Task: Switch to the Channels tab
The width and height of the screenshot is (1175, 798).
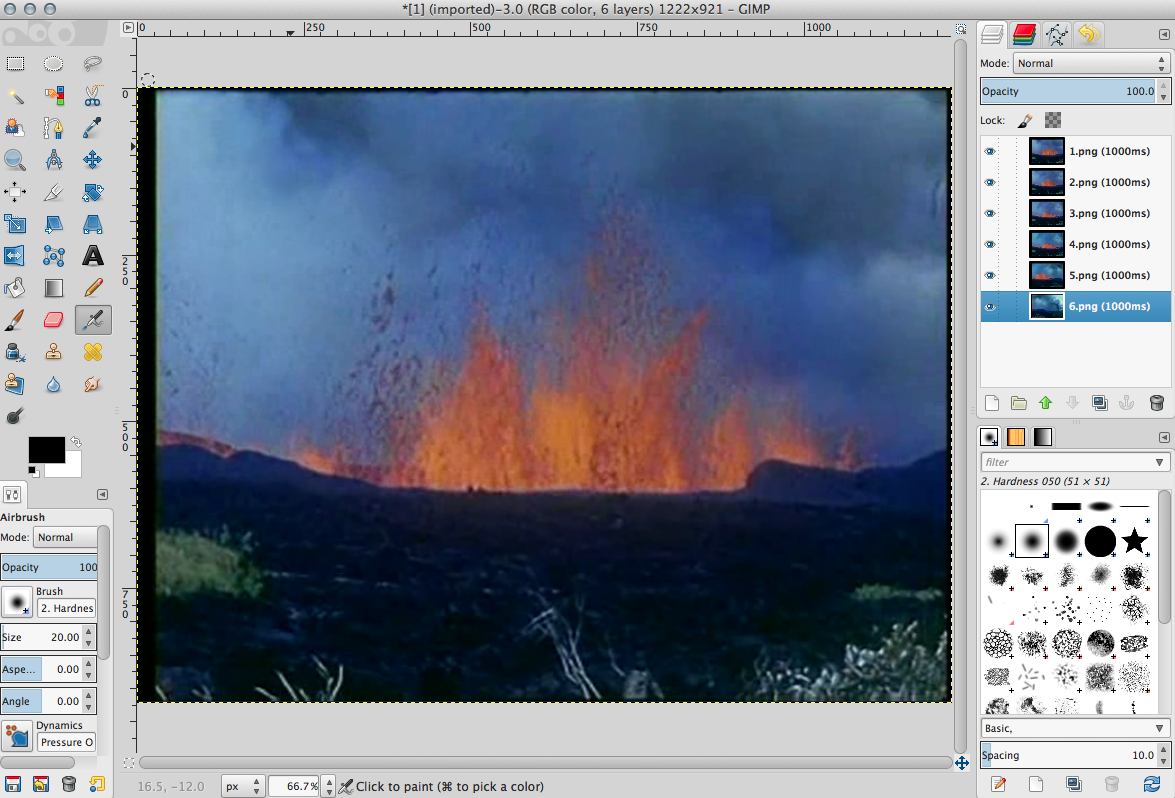Action: coord(1024,34)
